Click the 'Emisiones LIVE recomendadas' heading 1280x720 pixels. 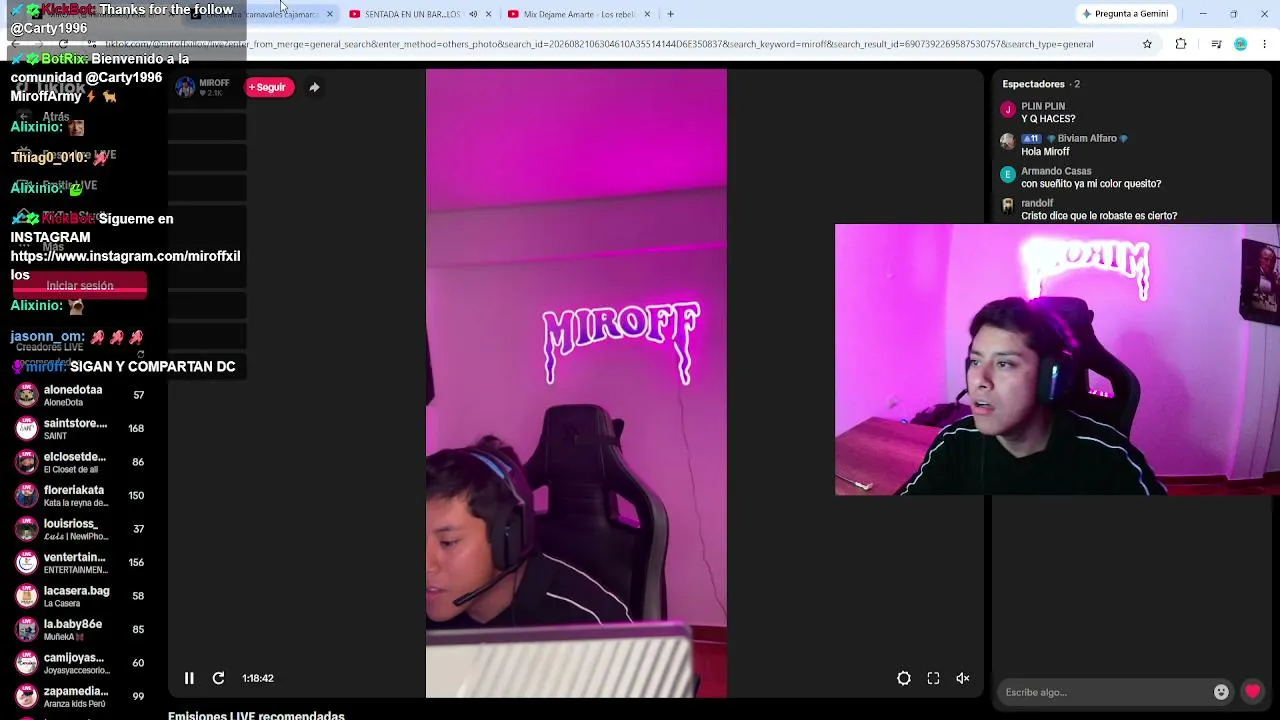click(x=256, y=716)
